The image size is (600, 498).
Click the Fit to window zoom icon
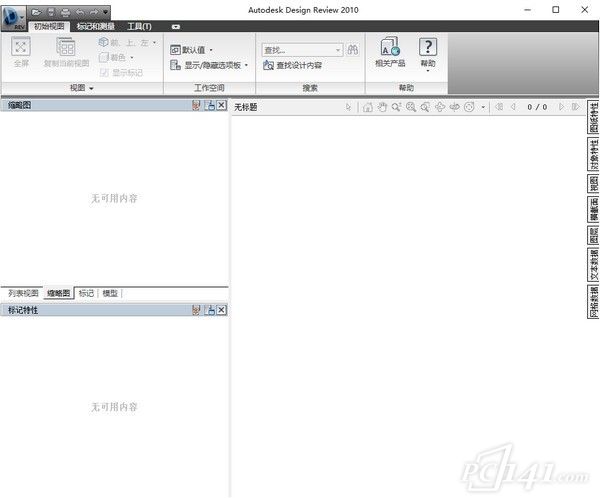point(425,107)
